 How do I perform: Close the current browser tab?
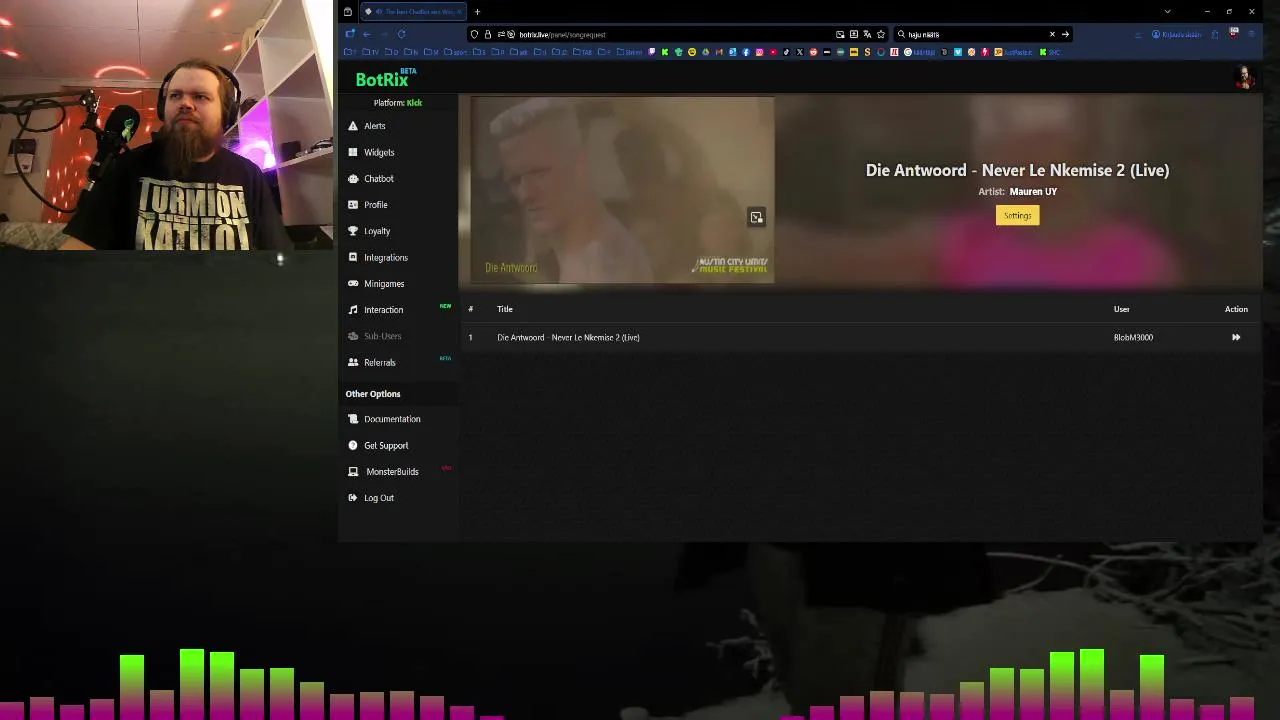459,12
